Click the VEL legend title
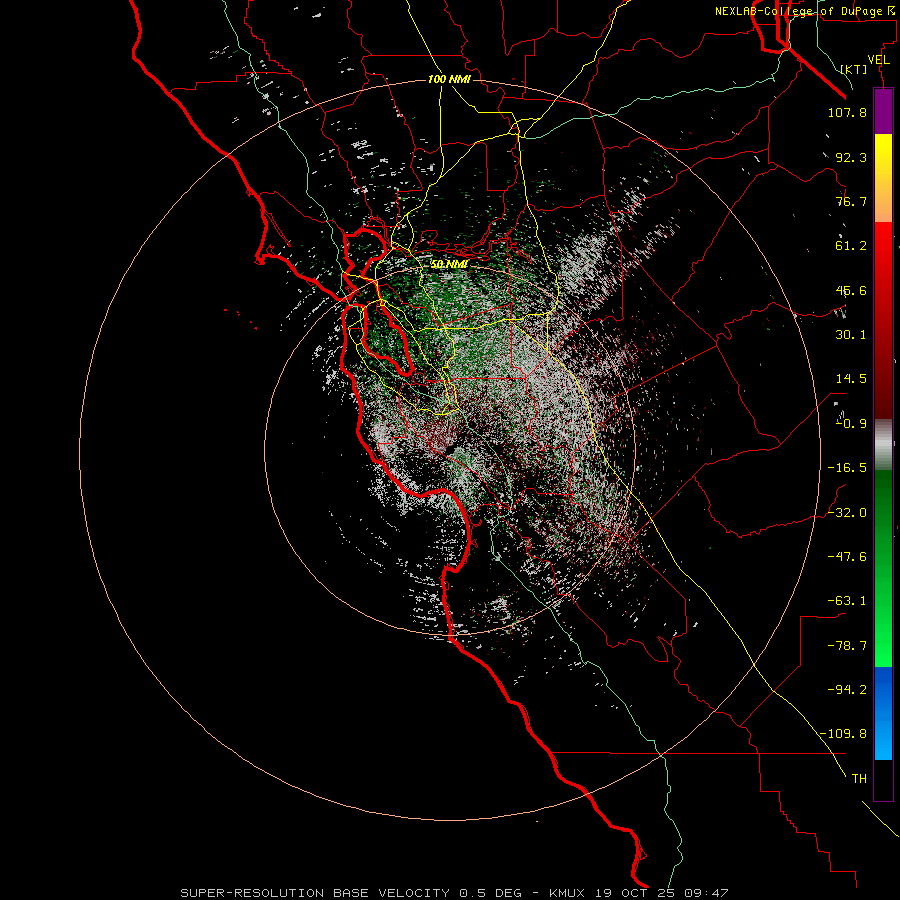900x900 pixels. click(878, 60)
